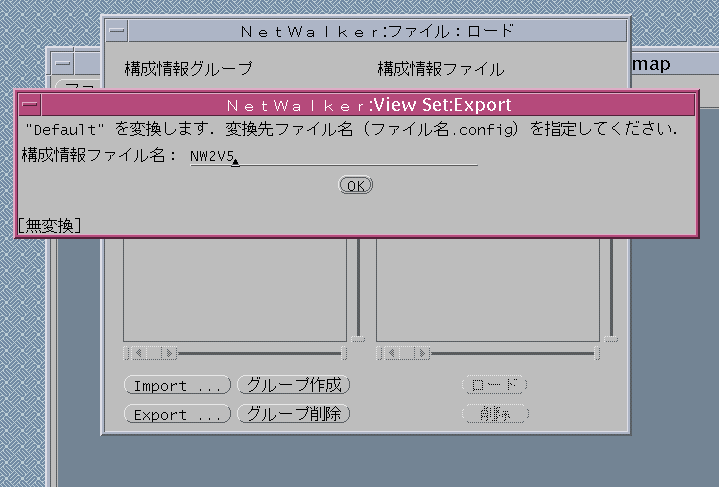Click the [無変換] input mode status text

[x=50, y=225]
